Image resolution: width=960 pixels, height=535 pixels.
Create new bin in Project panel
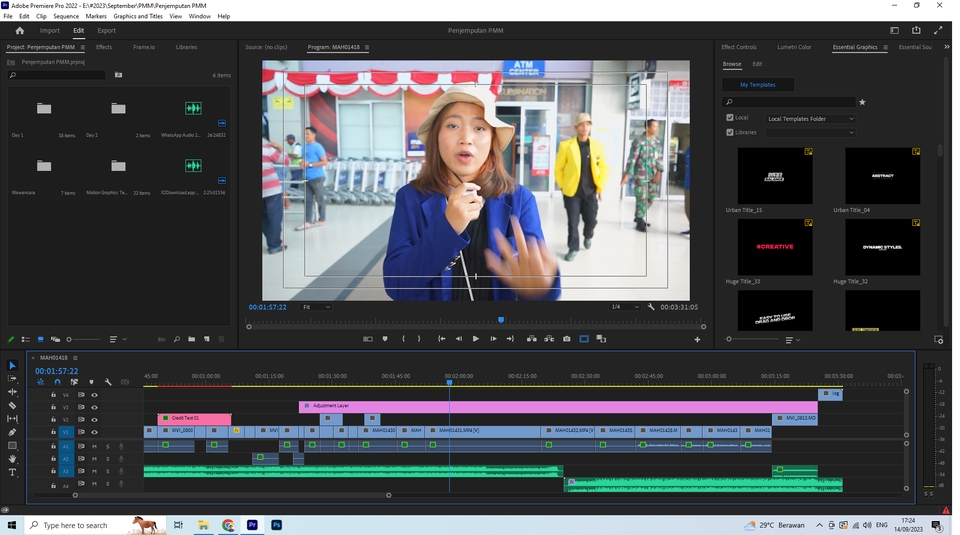(x=192, y=339)
